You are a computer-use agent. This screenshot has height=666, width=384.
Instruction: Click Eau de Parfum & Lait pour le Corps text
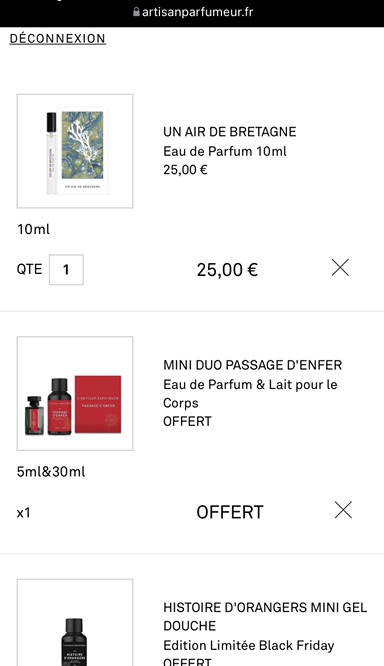[250, 394]
